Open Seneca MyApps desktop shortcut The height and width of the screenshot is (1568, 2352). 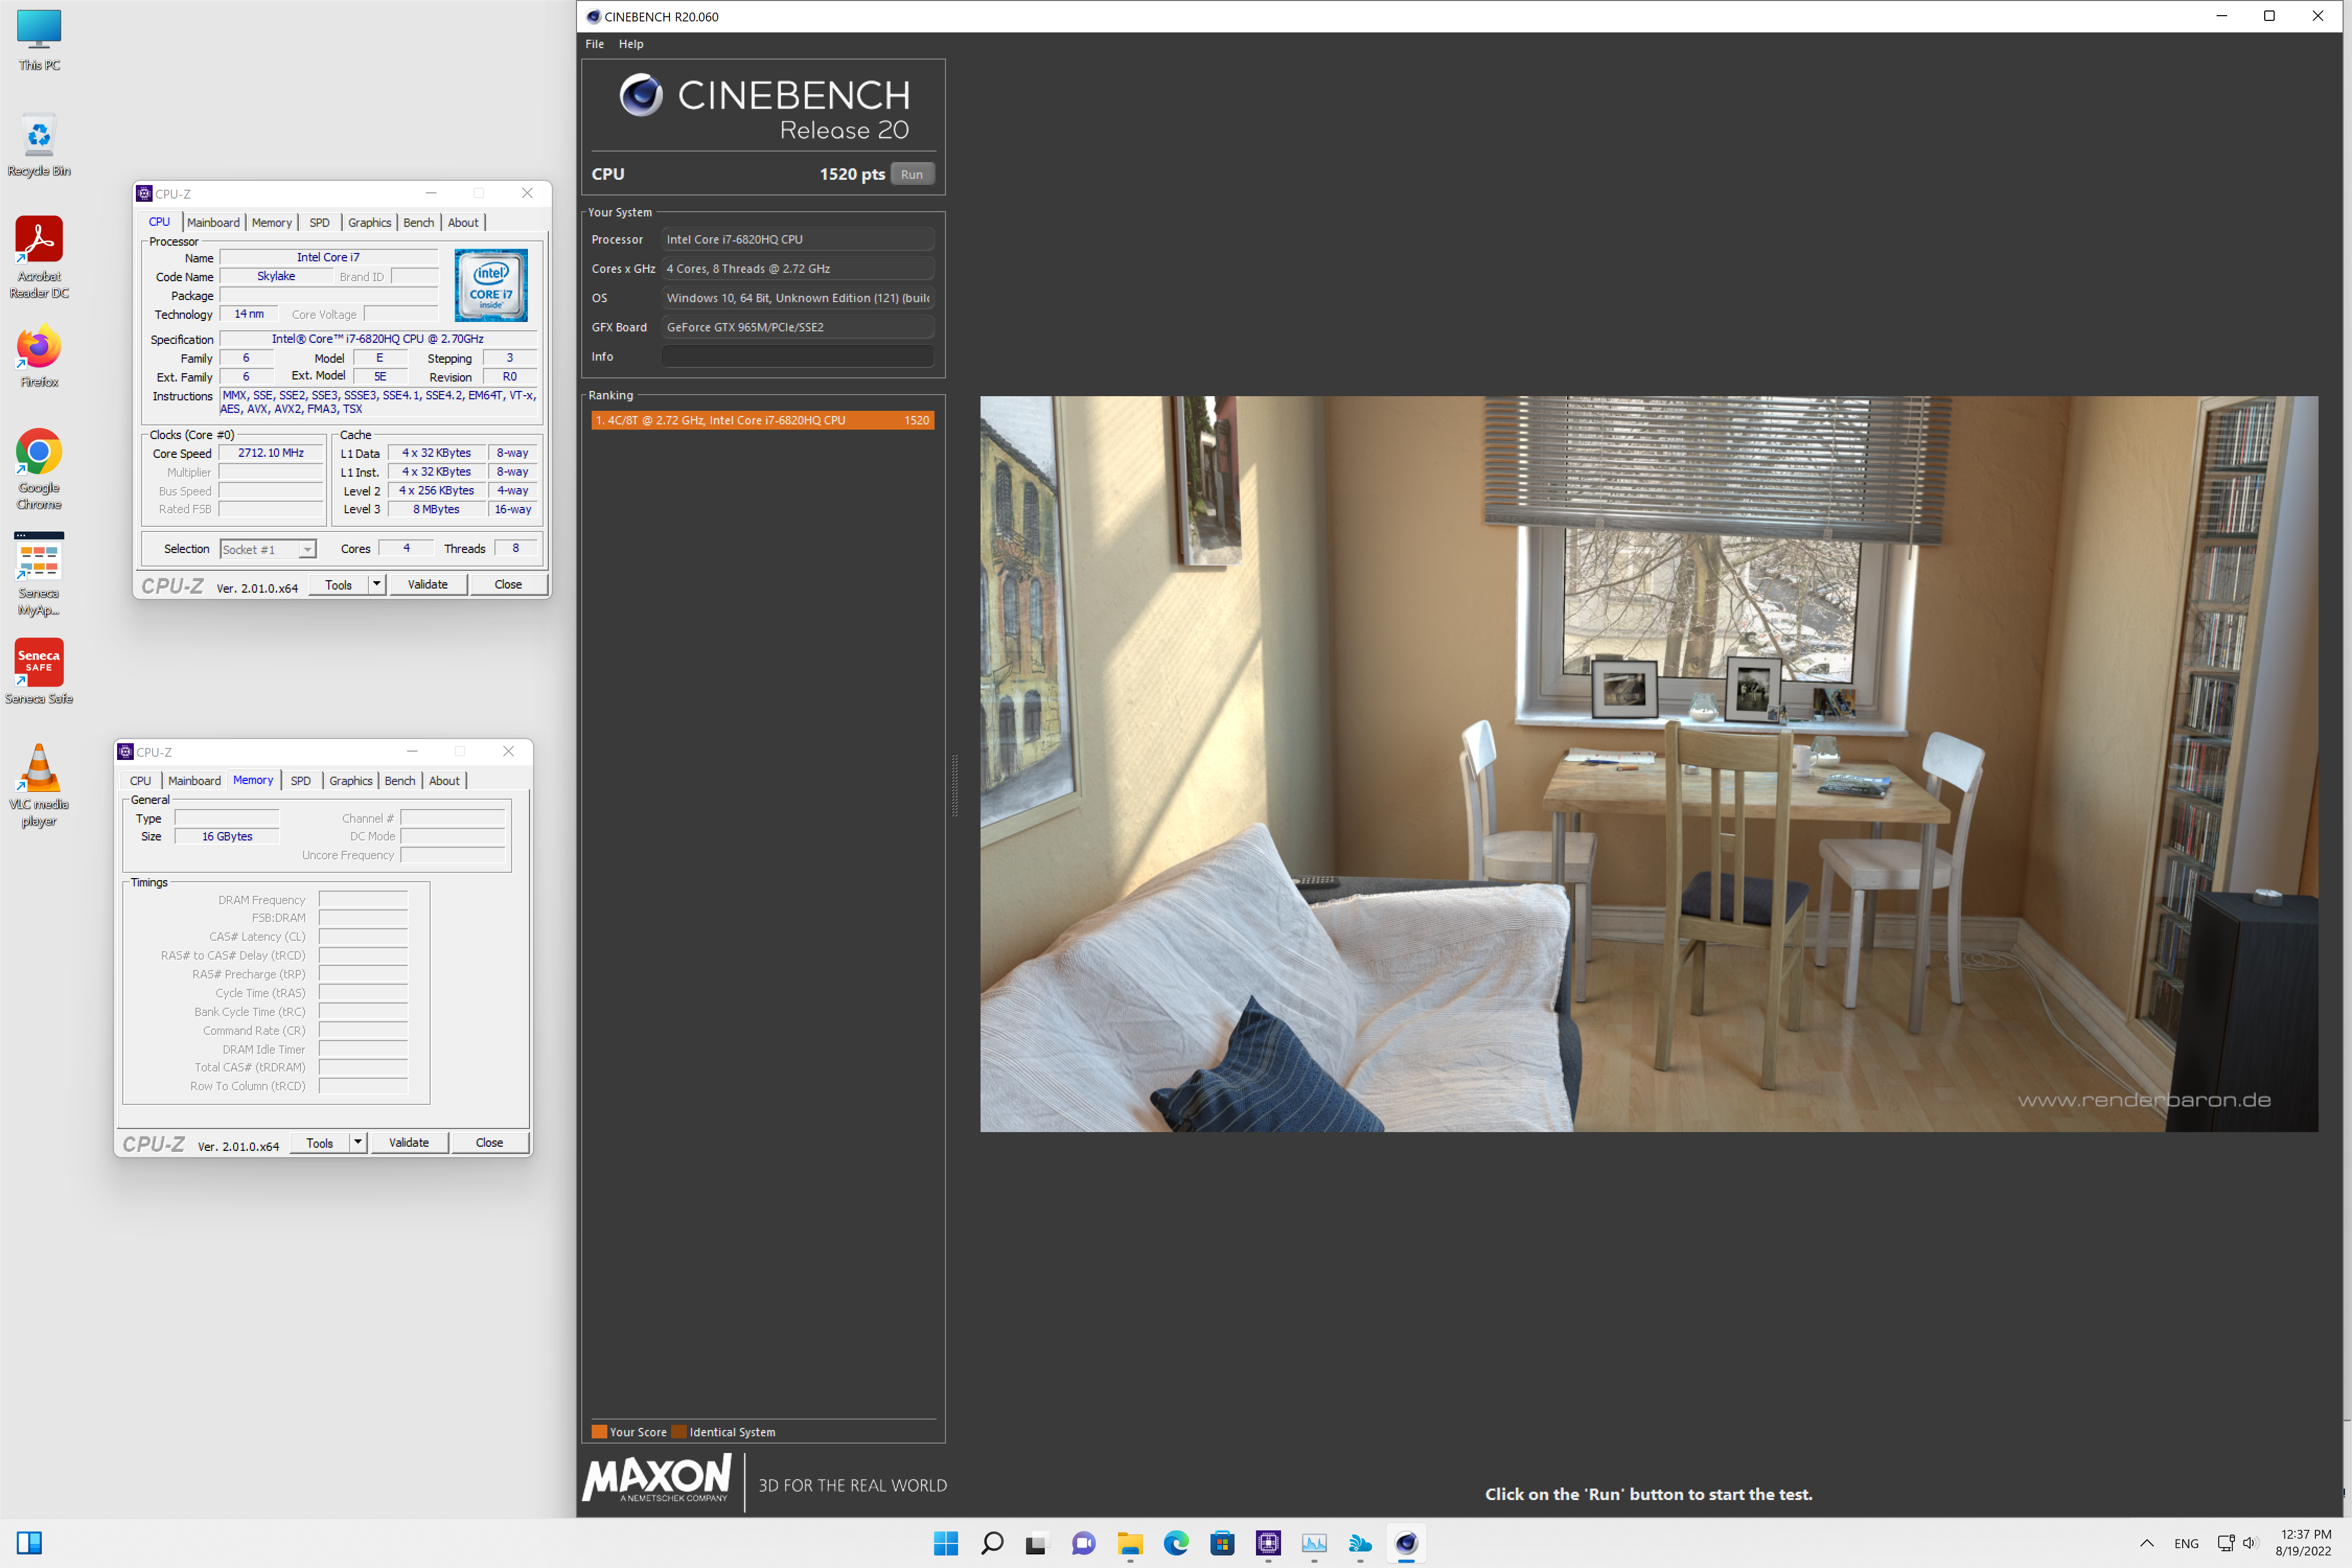pyautogui.click(x=39, y=574)
